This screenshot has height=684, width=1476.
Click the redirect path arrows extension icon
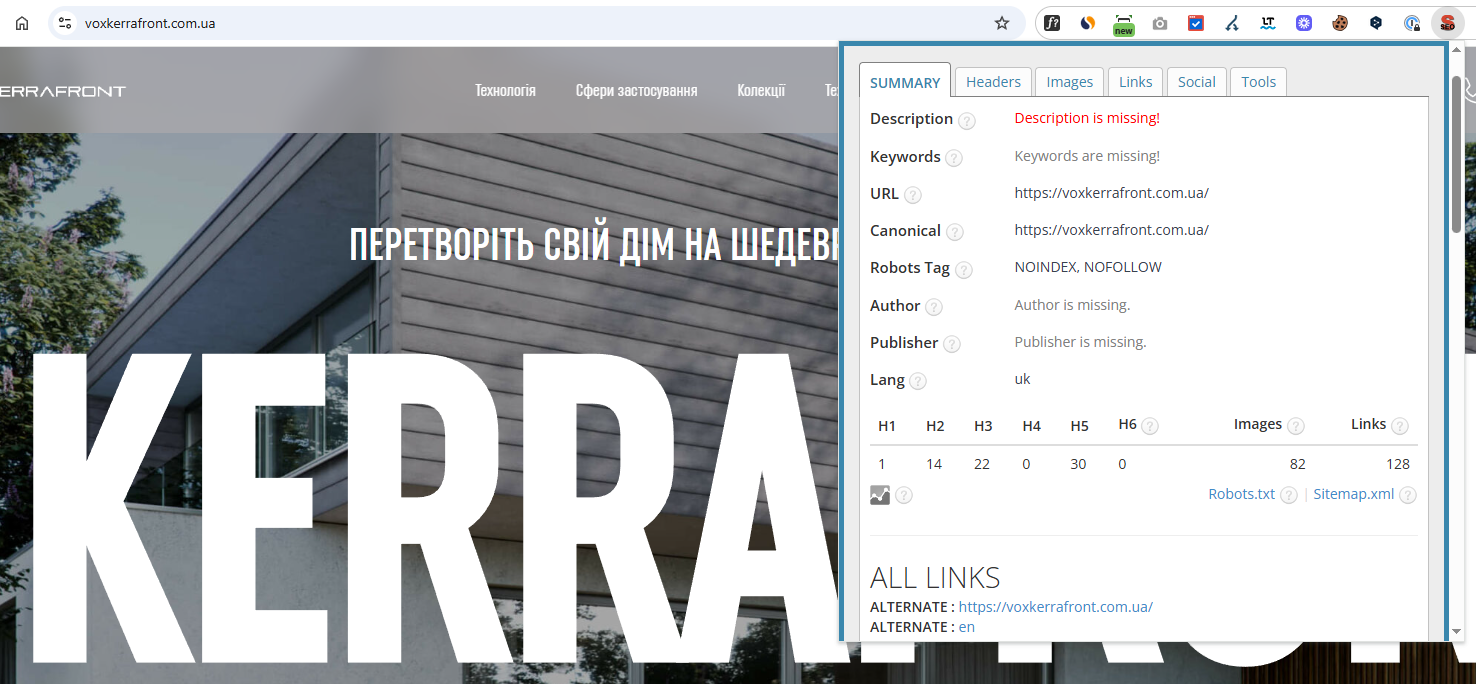[x=1232, y=23]
